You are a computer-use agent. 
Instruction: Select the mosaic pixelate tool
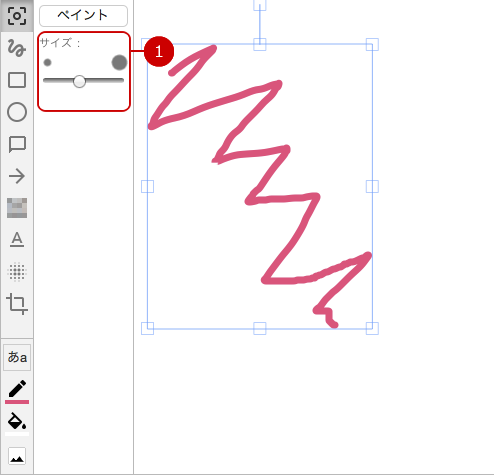click(17, 208)
